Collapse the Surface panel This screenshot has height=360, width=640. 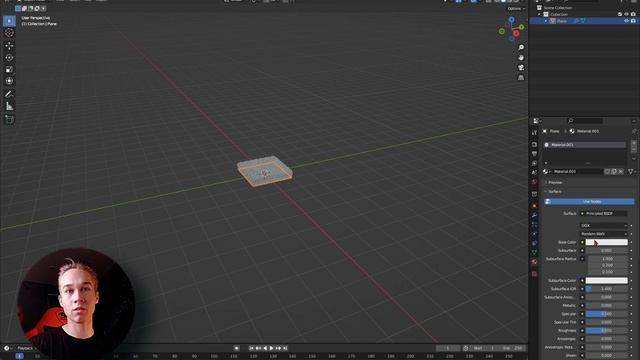(554, 191)
